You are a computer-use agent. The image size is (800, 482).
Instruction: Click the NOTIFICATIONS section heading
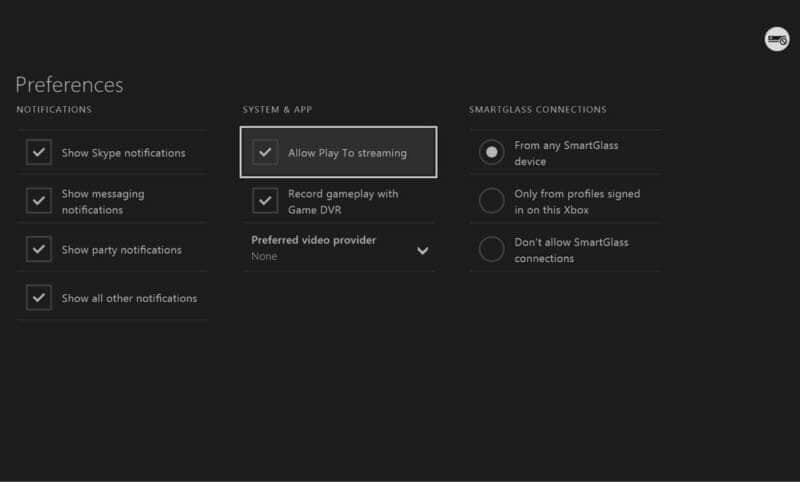pos(54,110)
